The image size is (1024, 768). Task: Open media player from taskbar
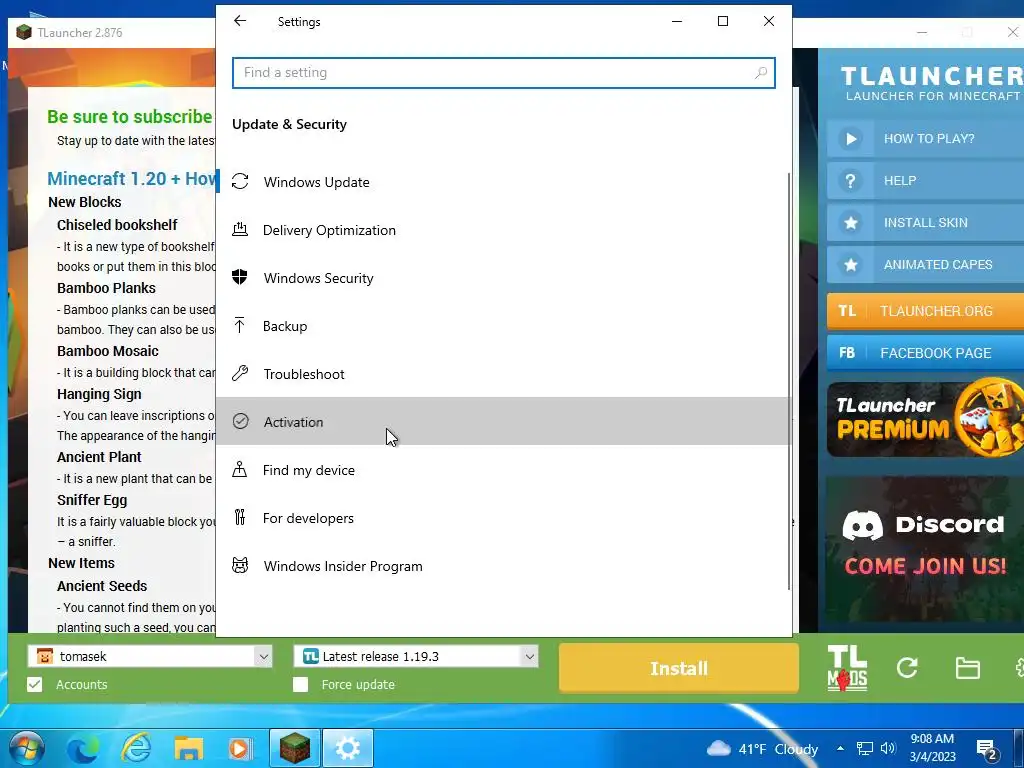(240, 748)
